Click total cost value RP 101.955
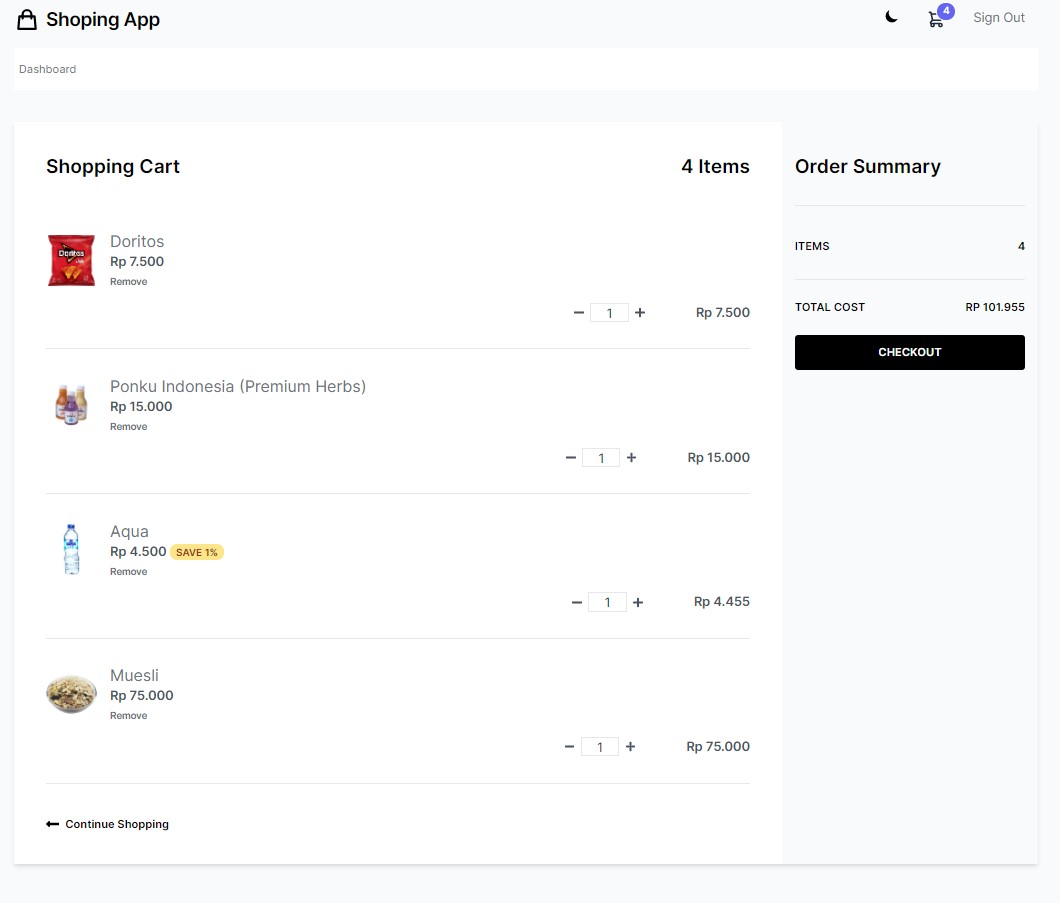The width and height of the screenshot is (1060, 903). pyautogui.click(x=994, y=307)
